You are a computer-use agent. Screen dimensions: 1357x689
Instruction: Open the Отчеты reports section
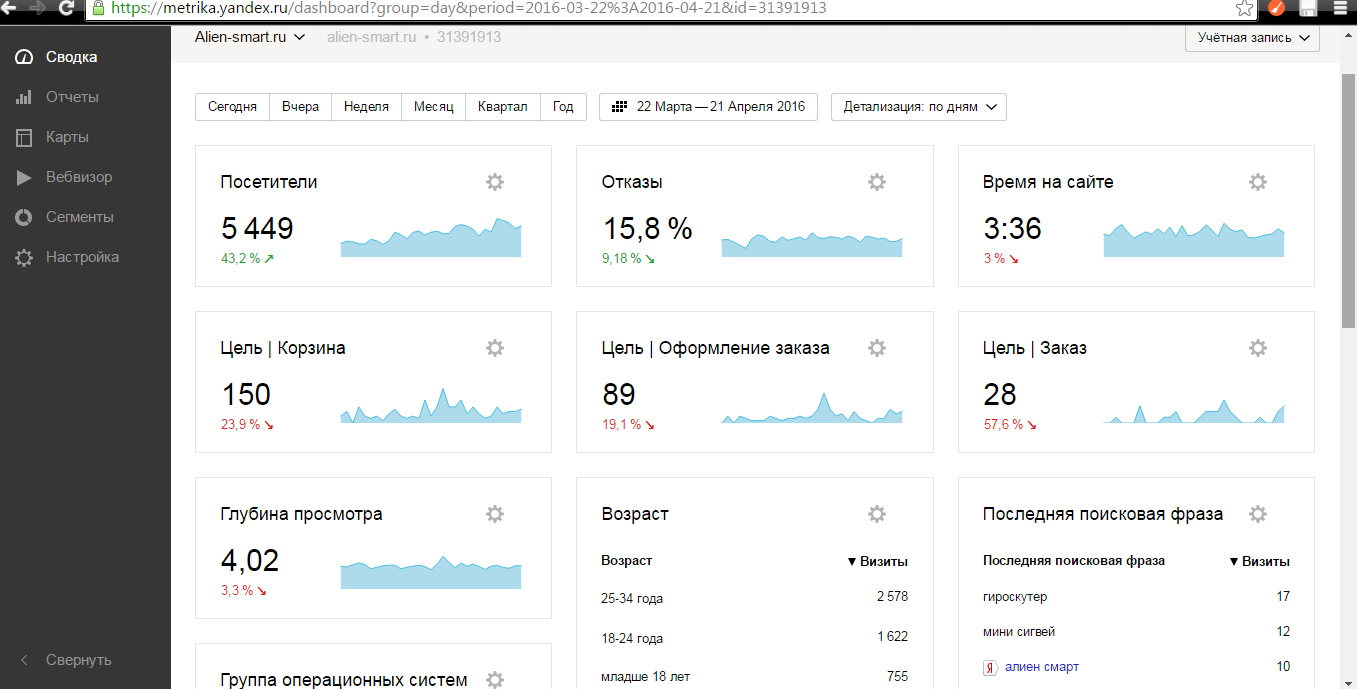point(71,97)
